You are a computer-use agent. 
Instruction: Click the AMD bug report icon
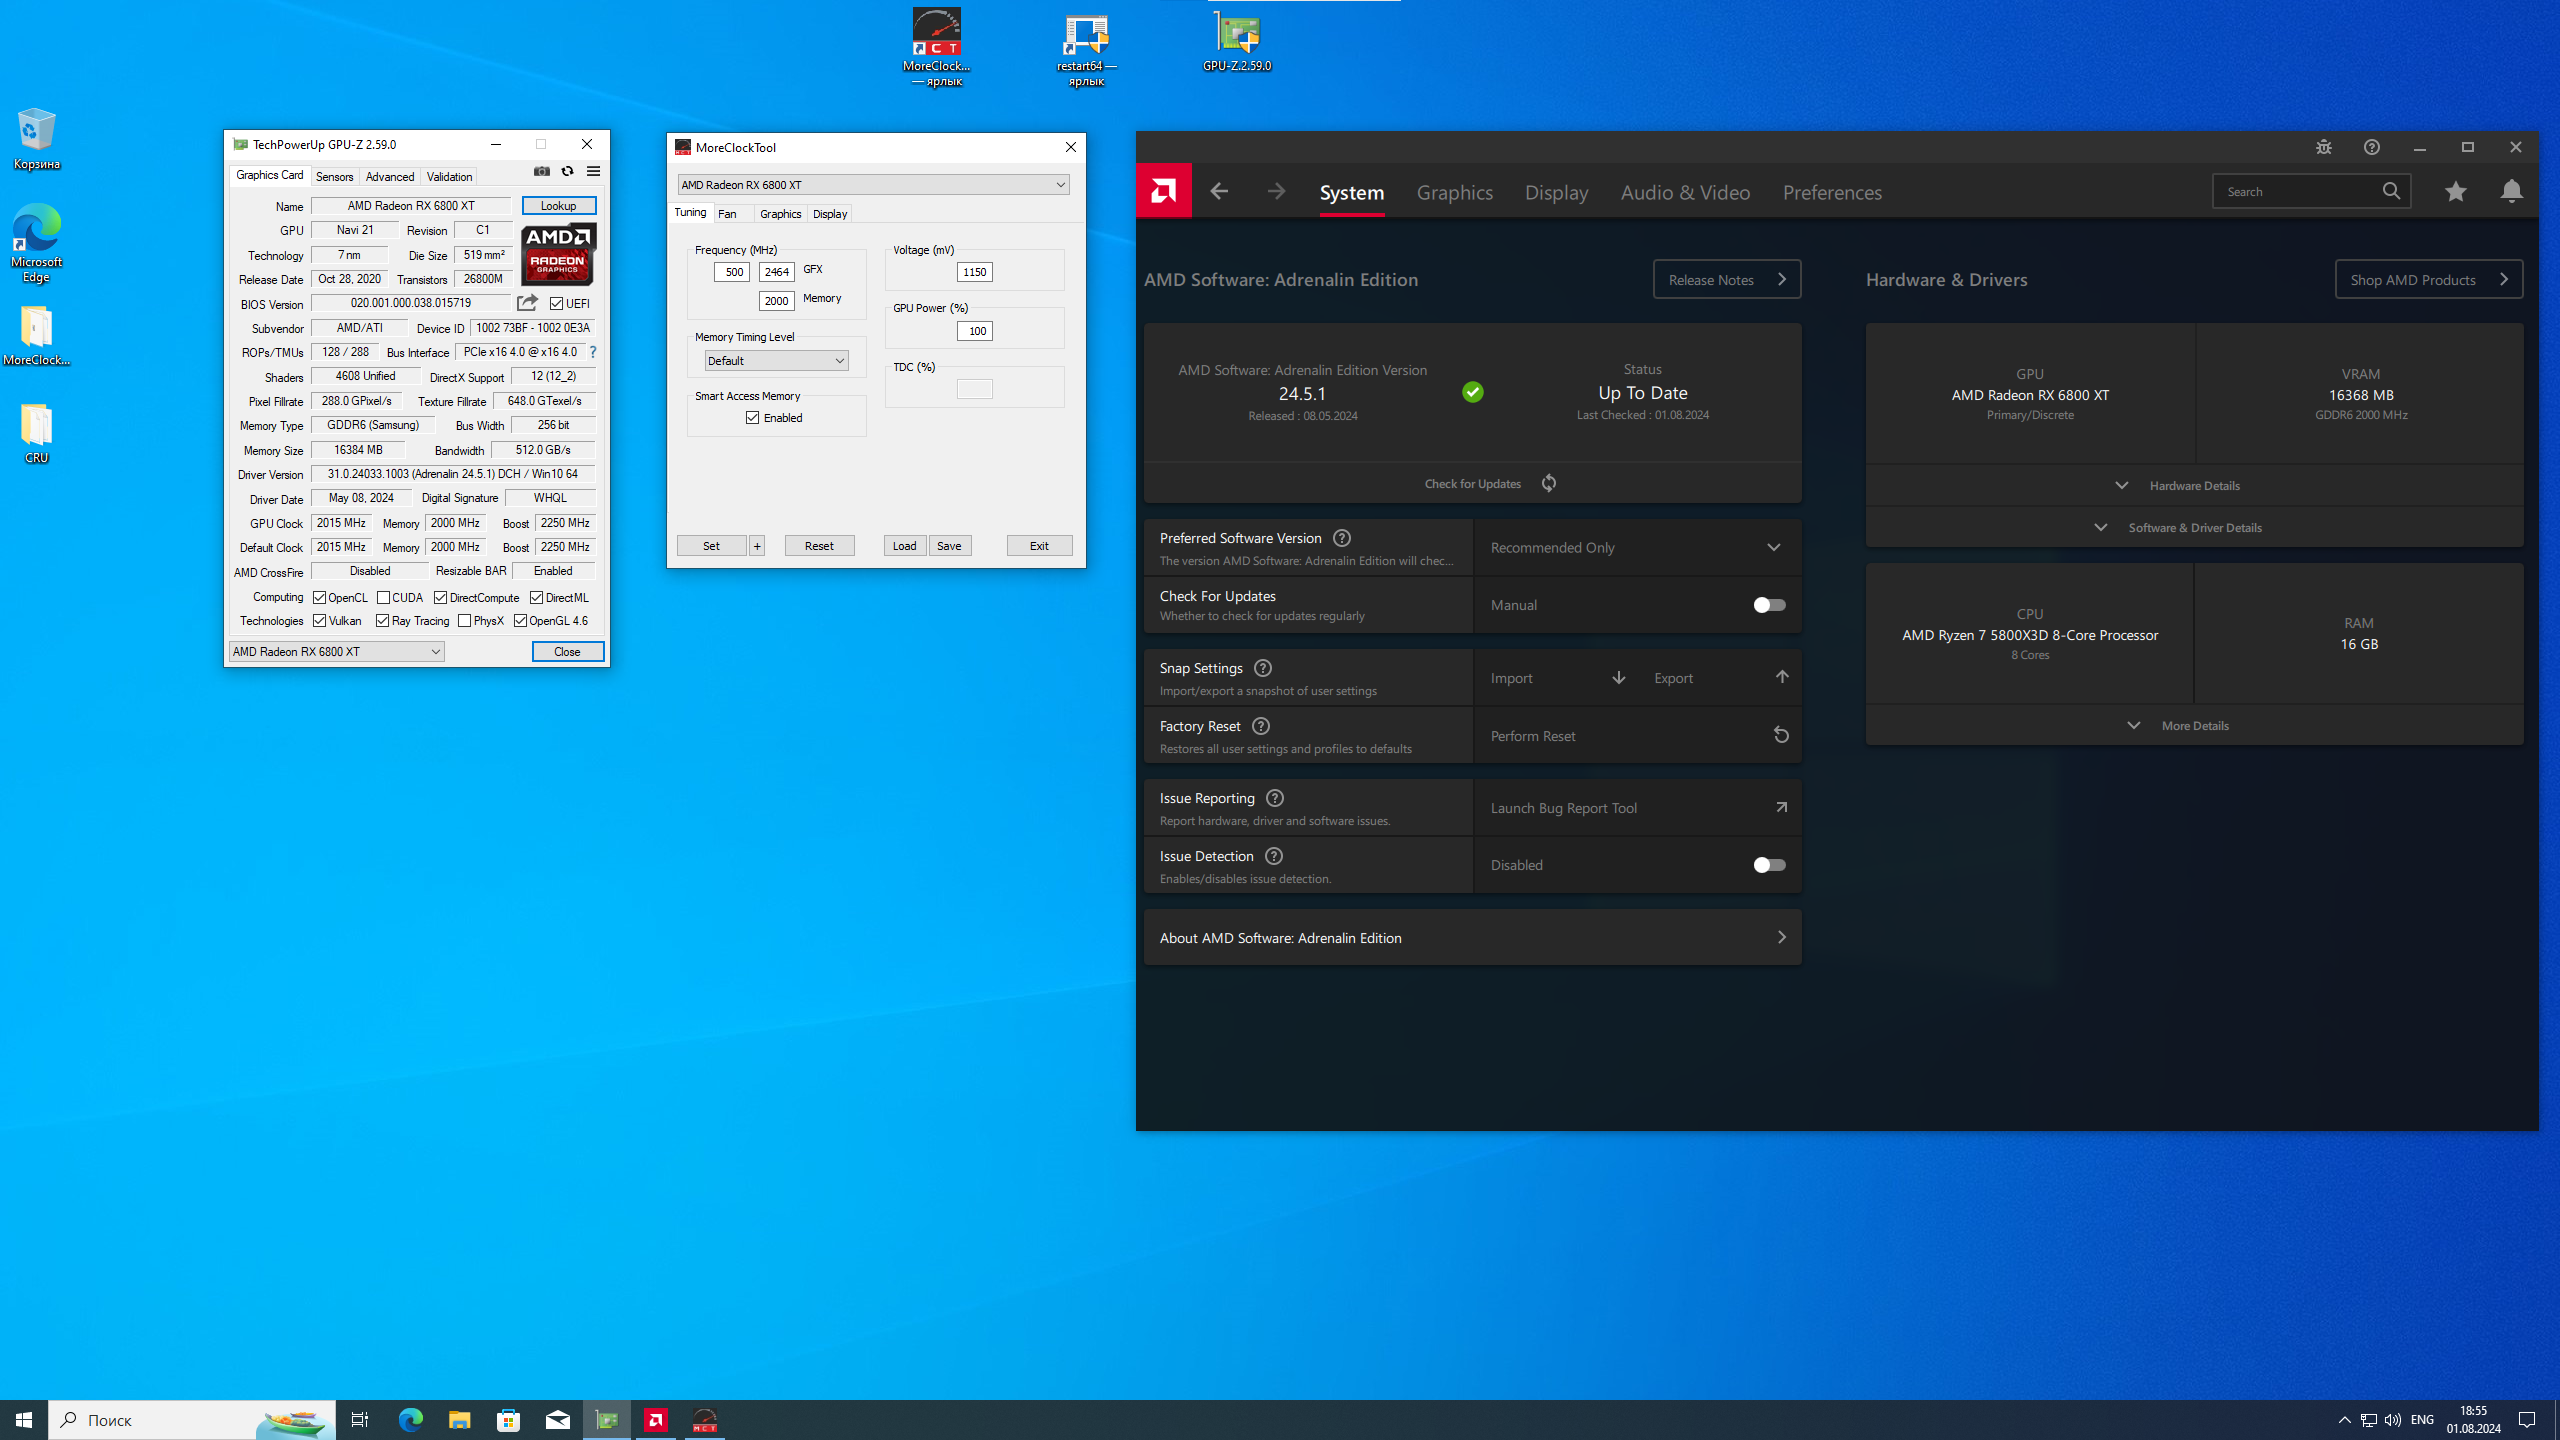tap(2323, 147)
